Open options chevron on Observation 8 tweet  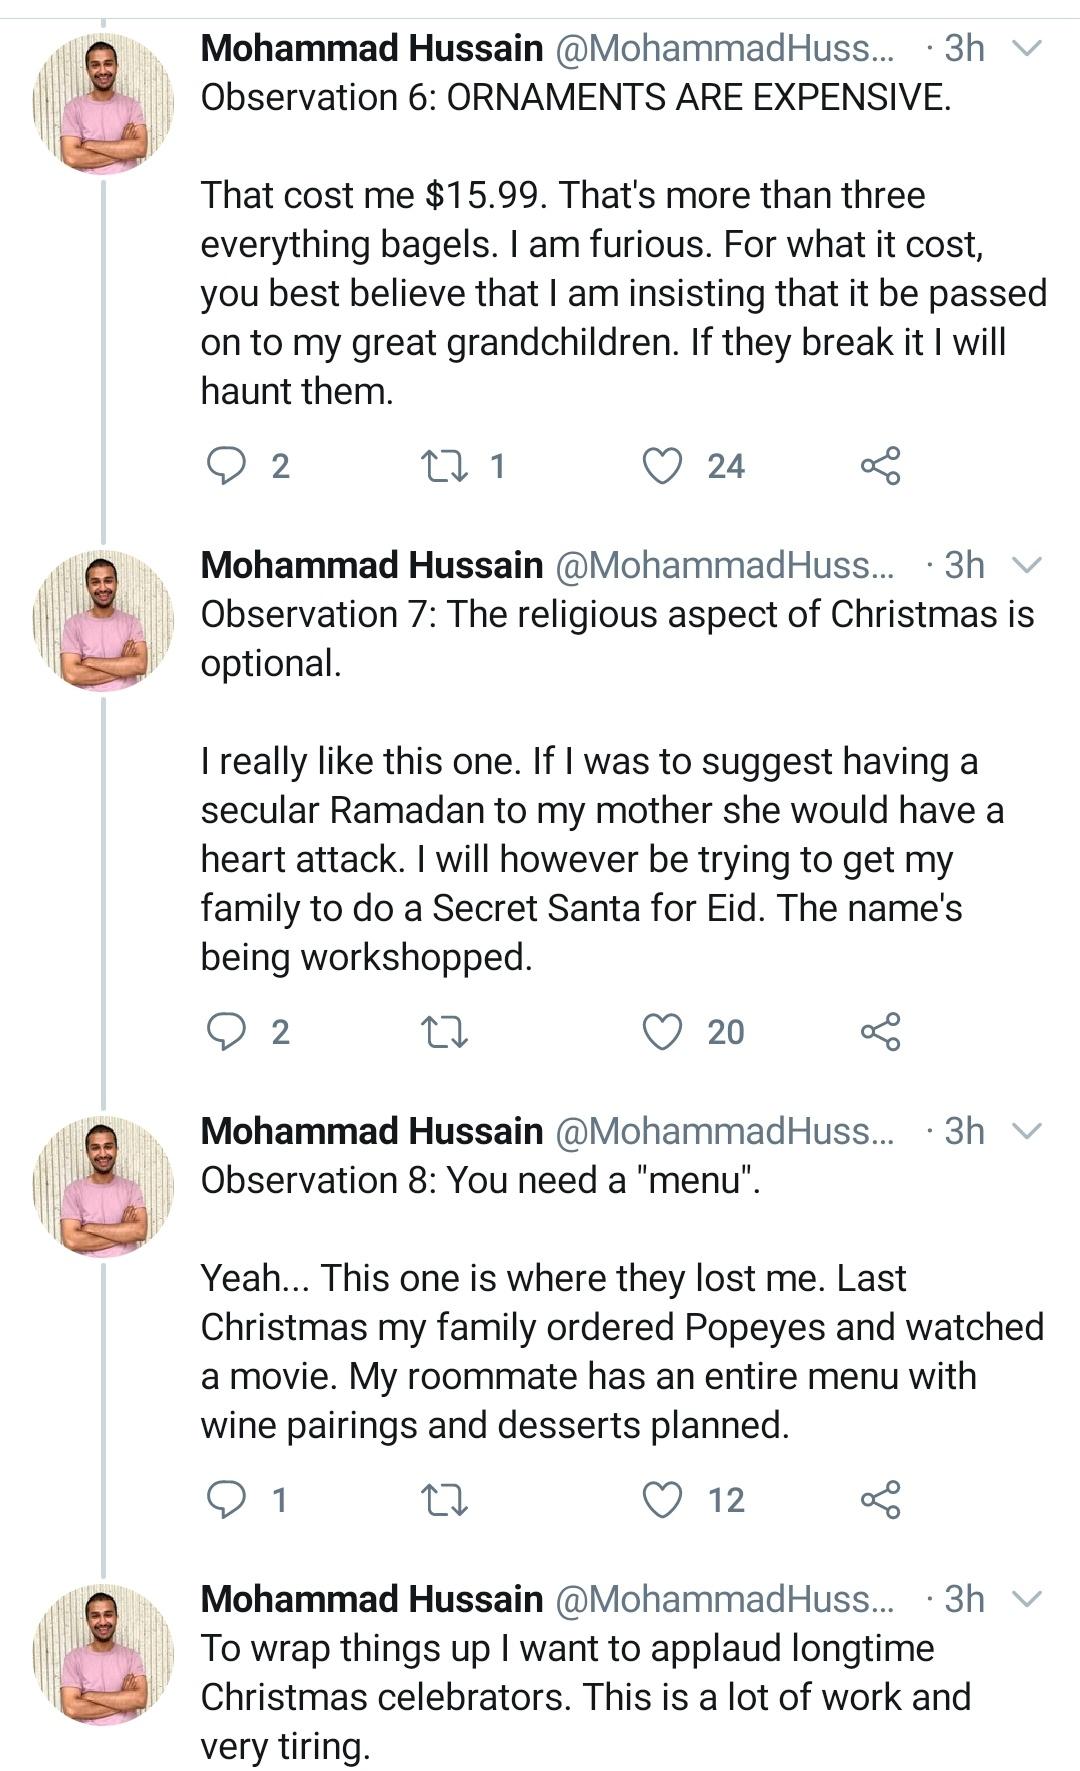pos(1027,1131)
